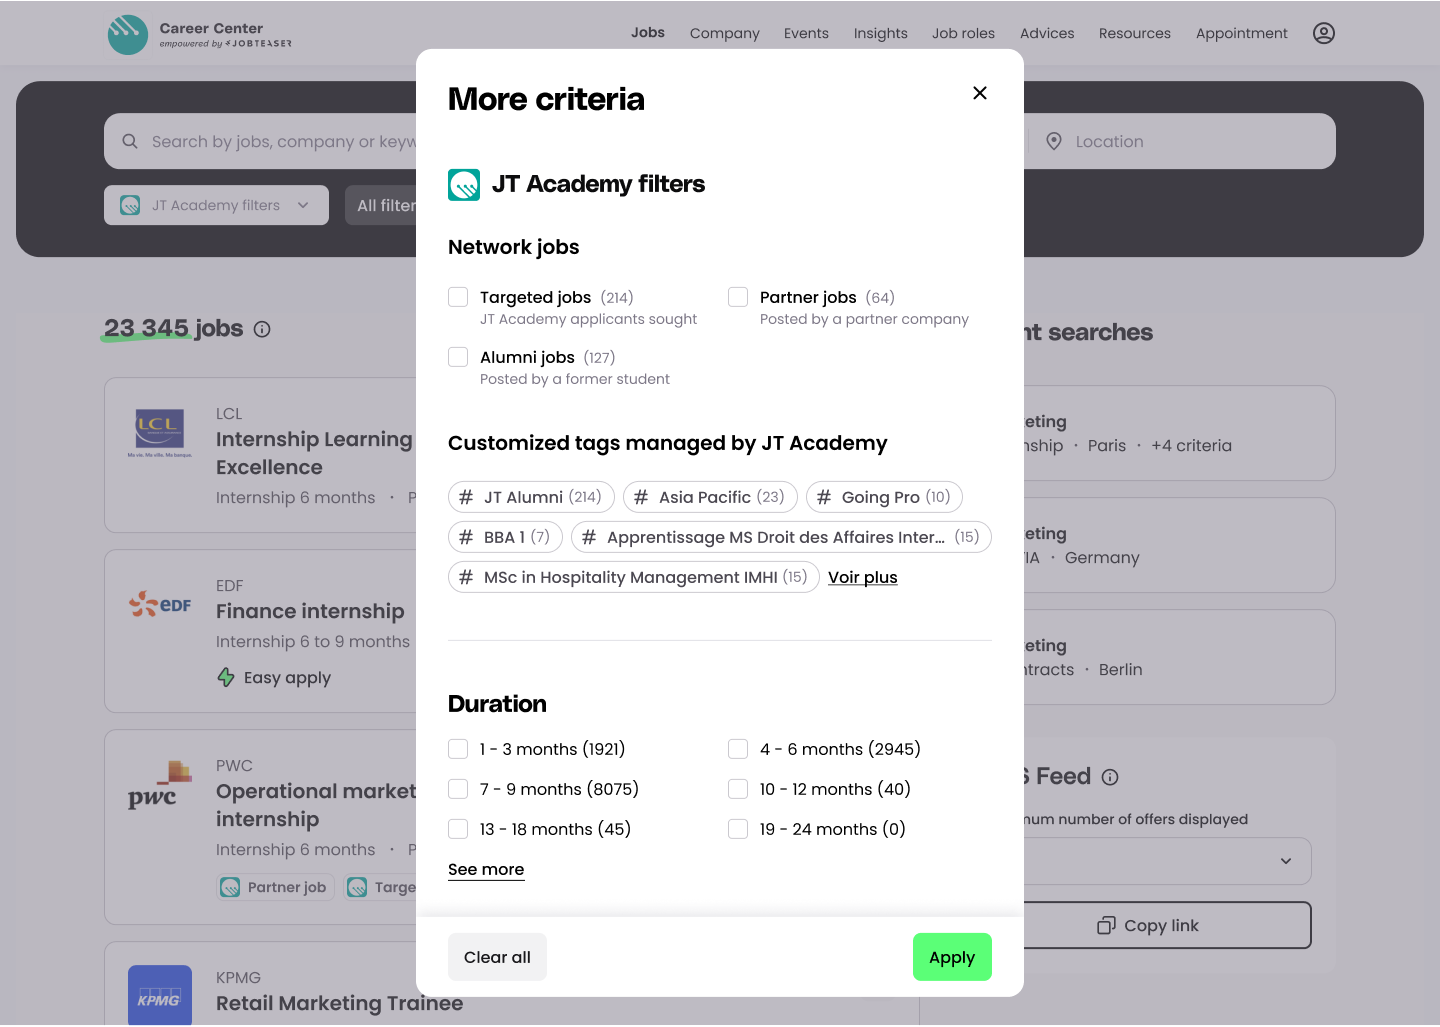Click the Copy link button

coord(1166,925)
